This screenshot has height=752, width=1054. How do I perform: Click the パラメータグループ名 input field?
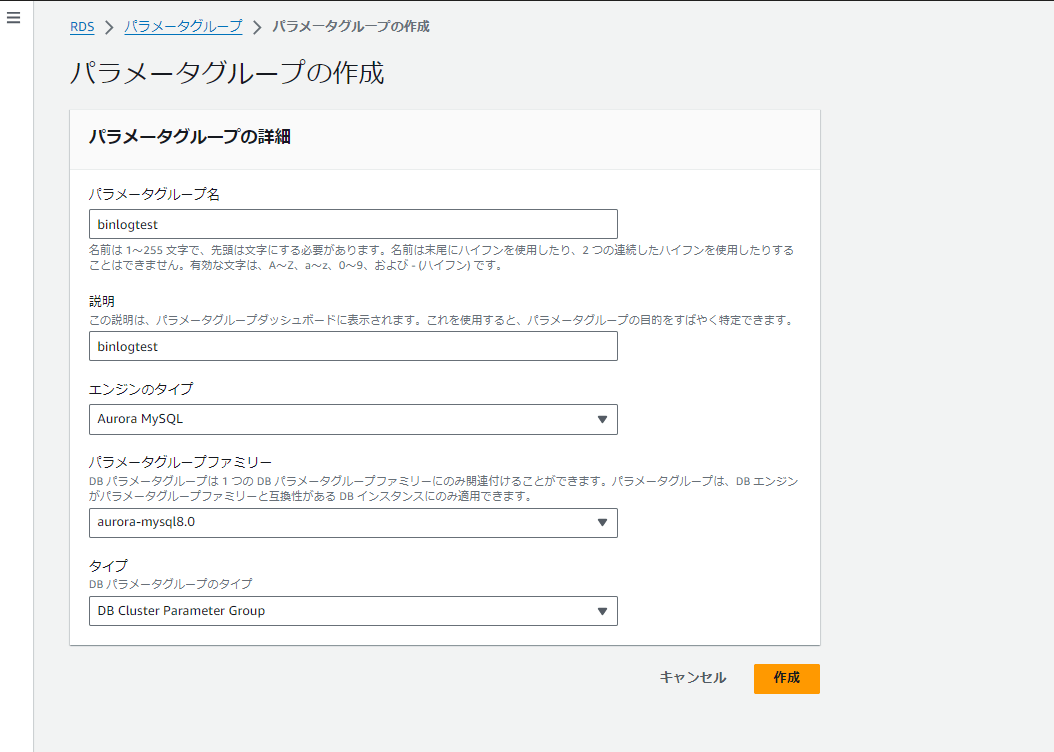(352, 223)
